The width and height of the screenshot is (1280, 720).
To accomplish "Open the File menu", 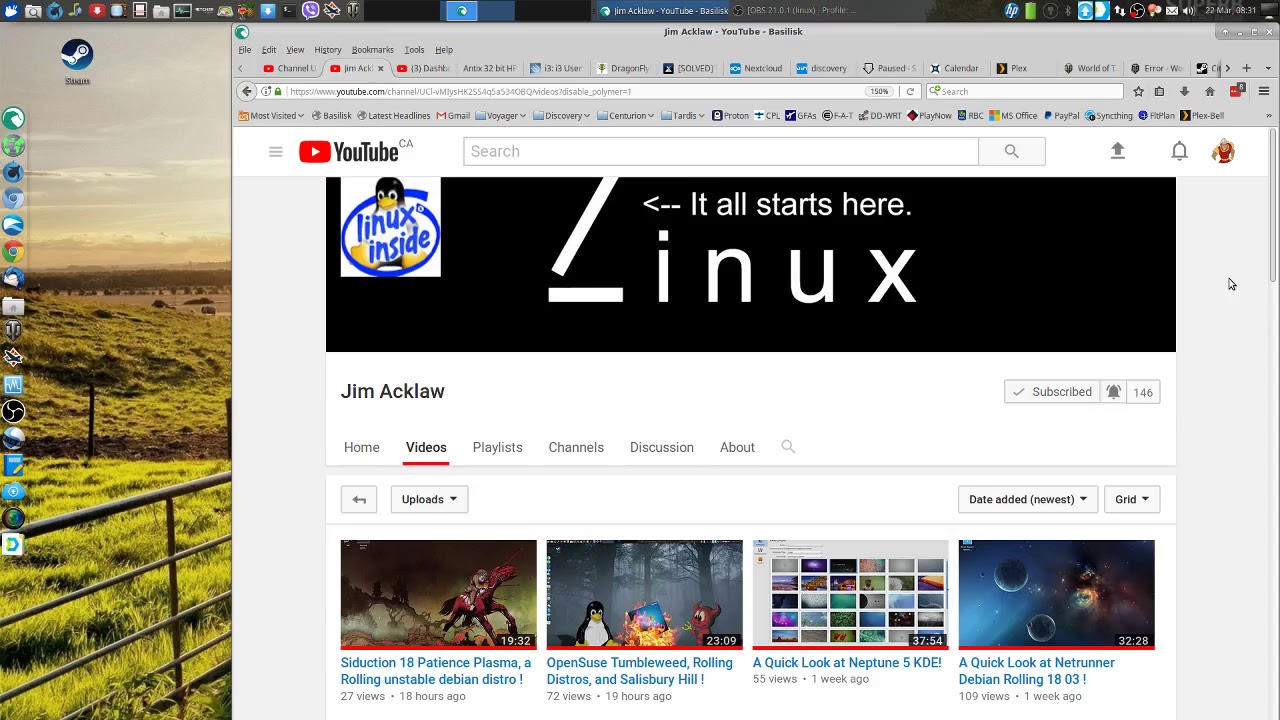I will click(245, 49).
